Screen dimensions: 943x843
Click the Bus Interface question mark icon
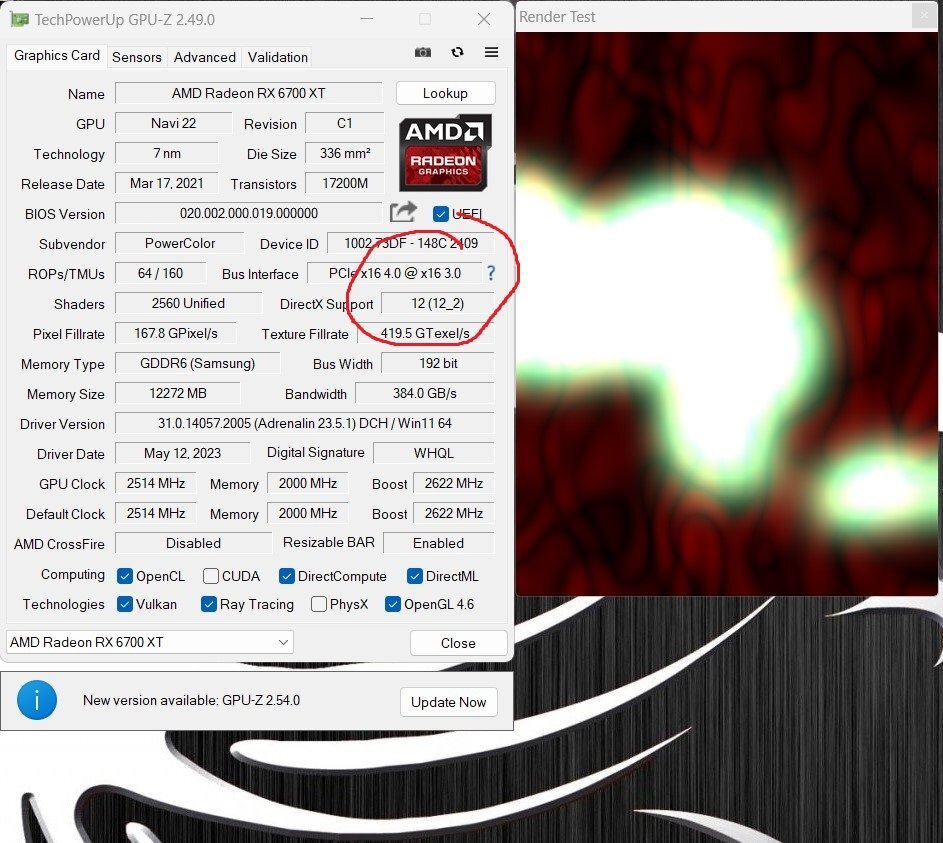coord(491,273)
